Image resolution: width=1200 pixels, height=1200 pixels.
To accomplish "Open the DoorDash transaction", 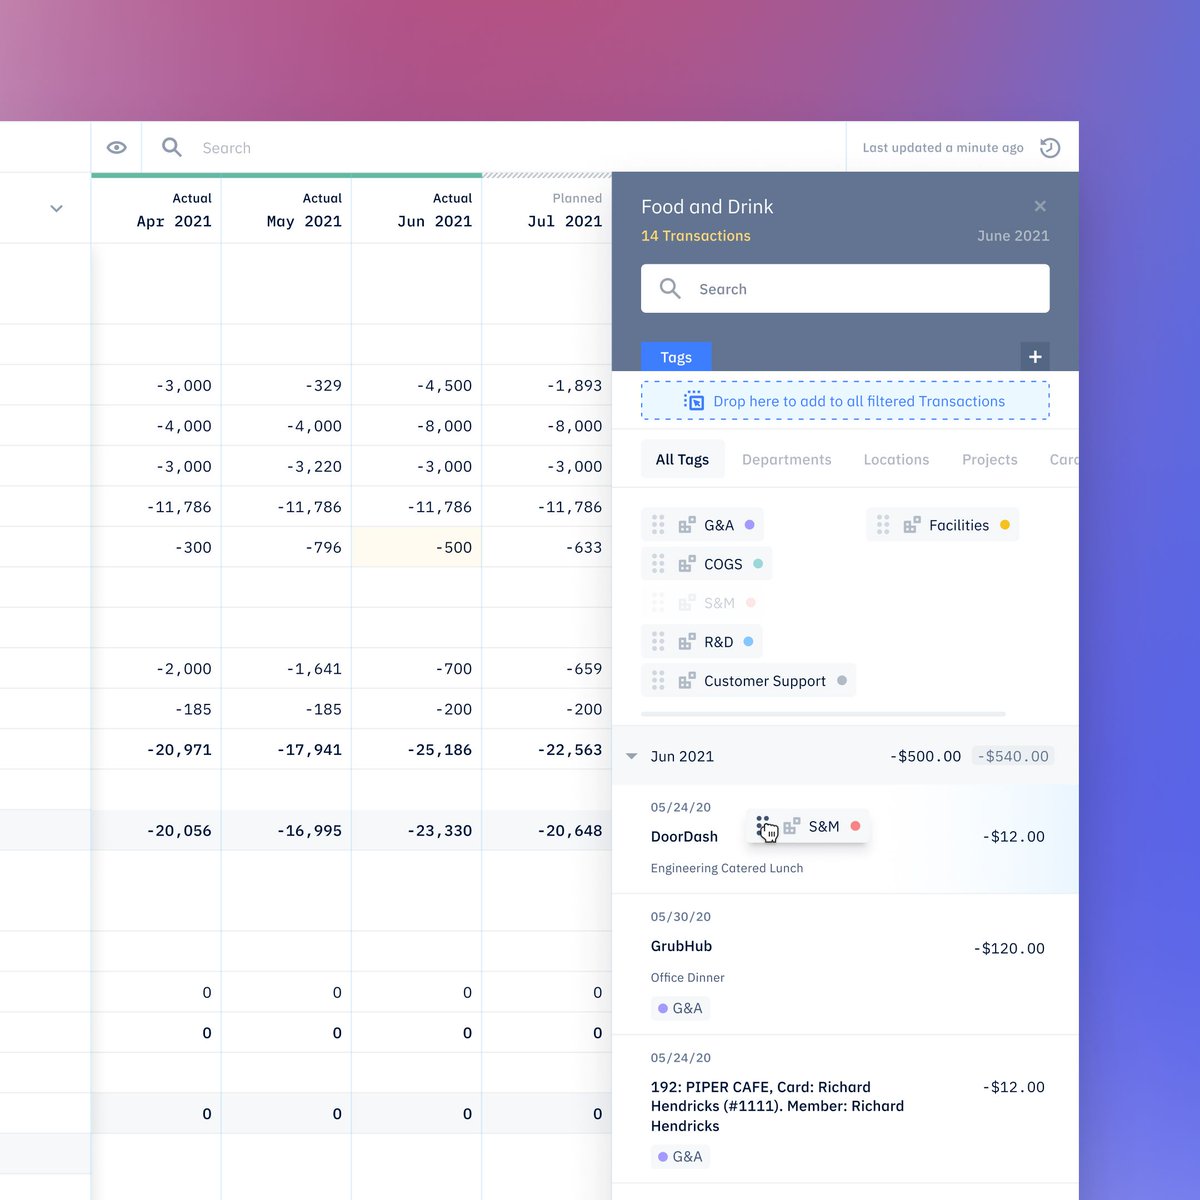I will click(x=845, y=838).
